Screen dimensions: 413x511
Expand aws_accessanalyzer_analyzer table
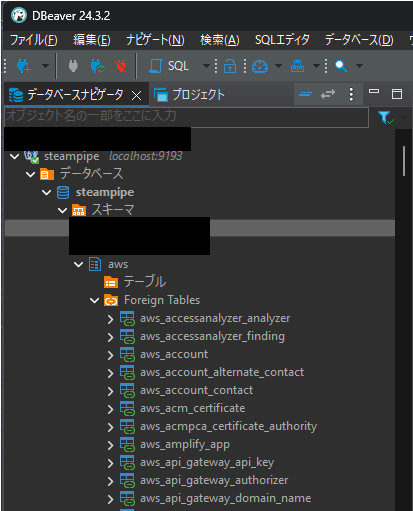click(x=110, y=319)
